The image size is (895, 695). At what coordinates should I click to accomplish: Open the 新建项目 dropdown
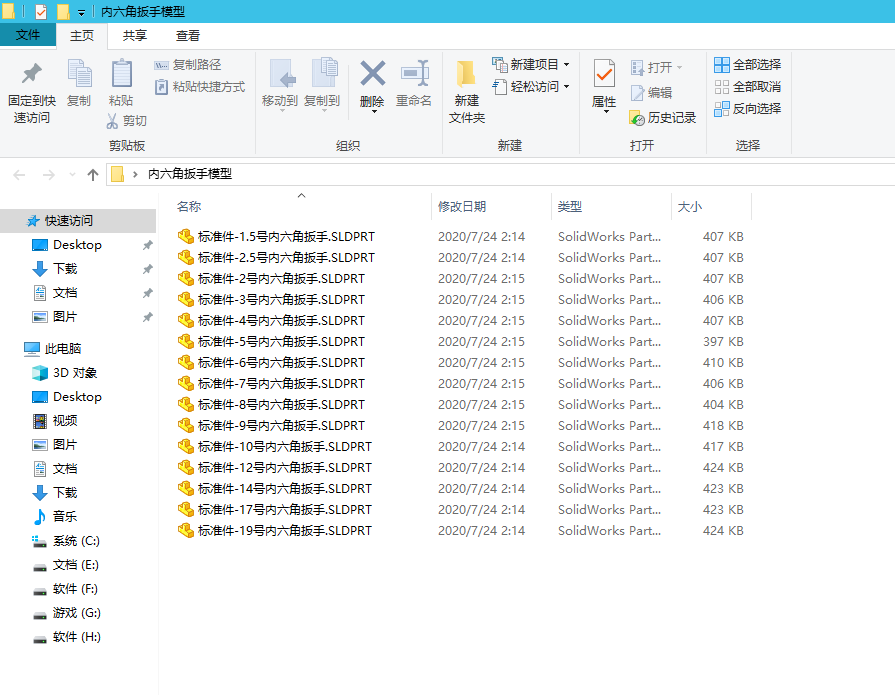pyautogui.click(x=530, y=64)
